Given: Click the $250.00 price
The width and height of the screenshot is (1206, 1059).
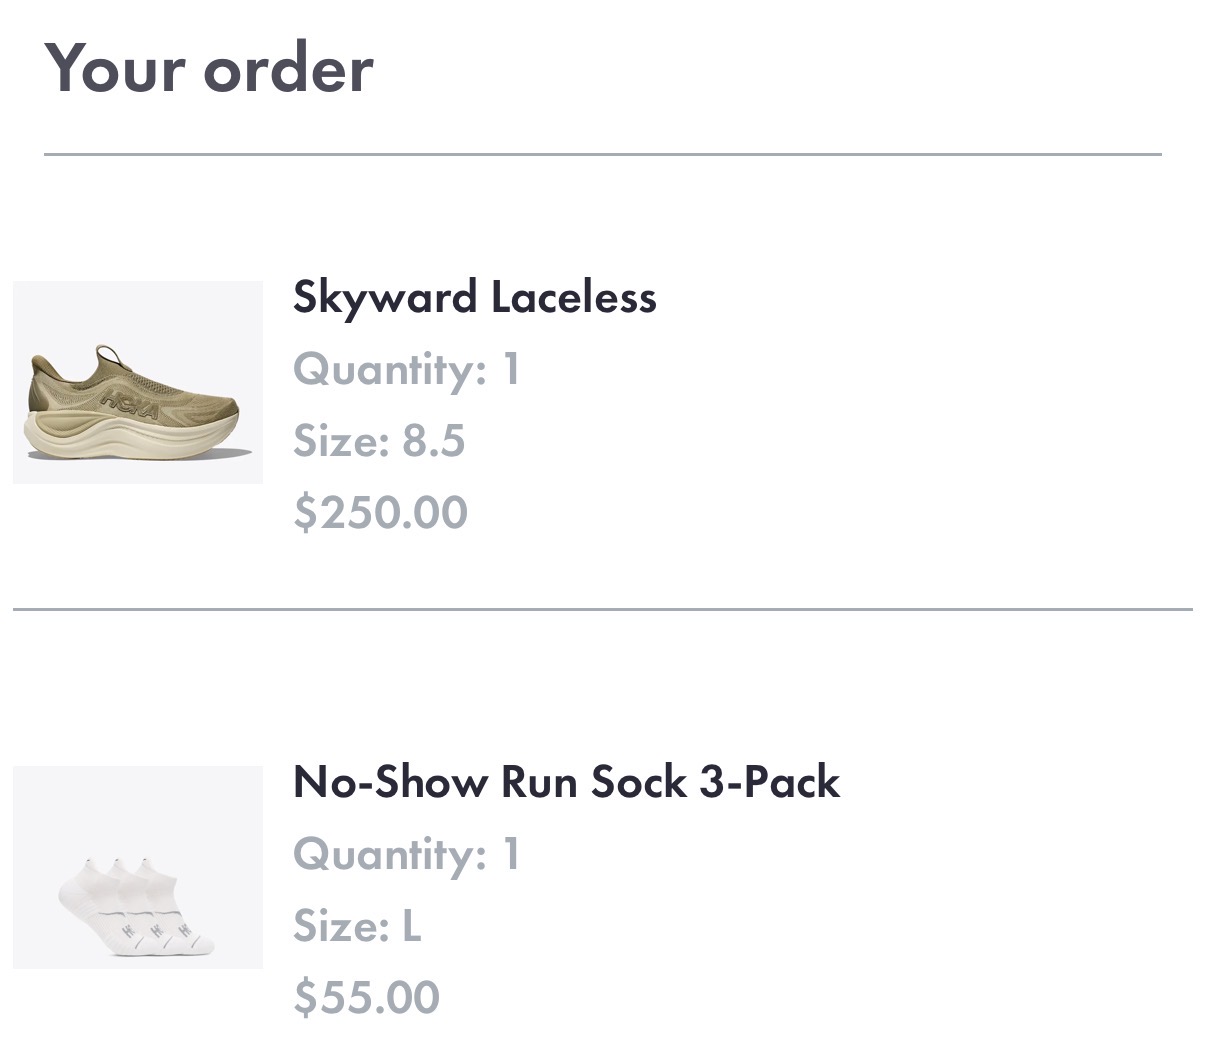Looking at the screenshot, I should tap(380, 512).
